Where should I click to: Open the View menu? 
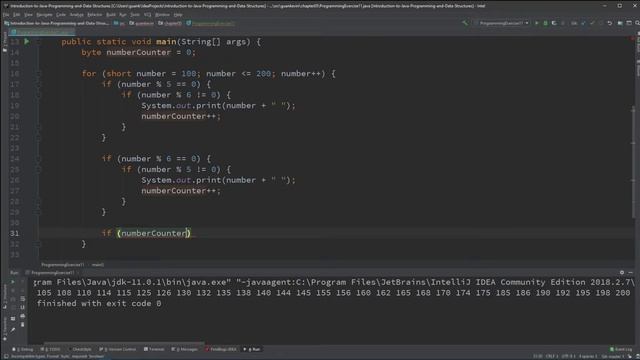click(28, 15)
